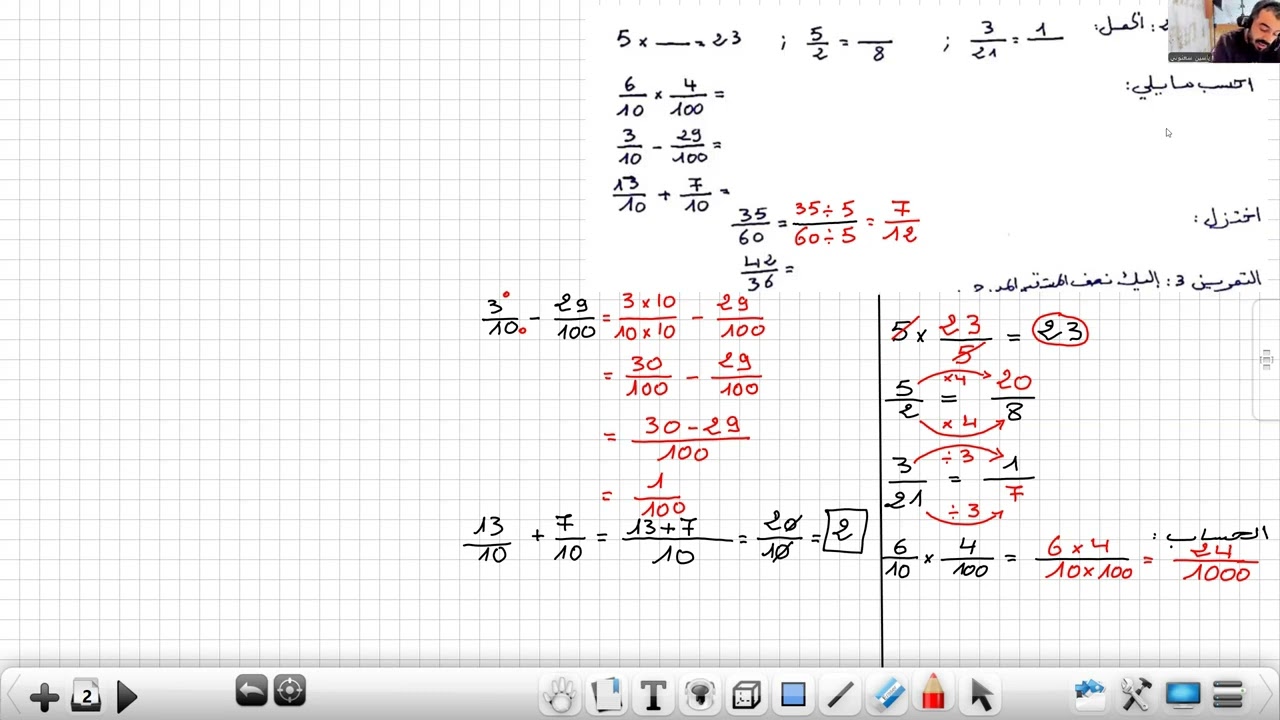Select the 3D box shape tool
The image size is (1280, 720).
click(746, 694)
